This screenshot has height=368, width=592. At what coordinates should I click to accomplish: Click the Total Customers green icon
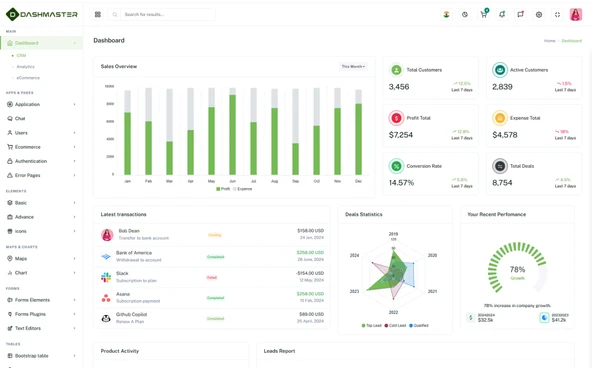click(x=396, y=70)
